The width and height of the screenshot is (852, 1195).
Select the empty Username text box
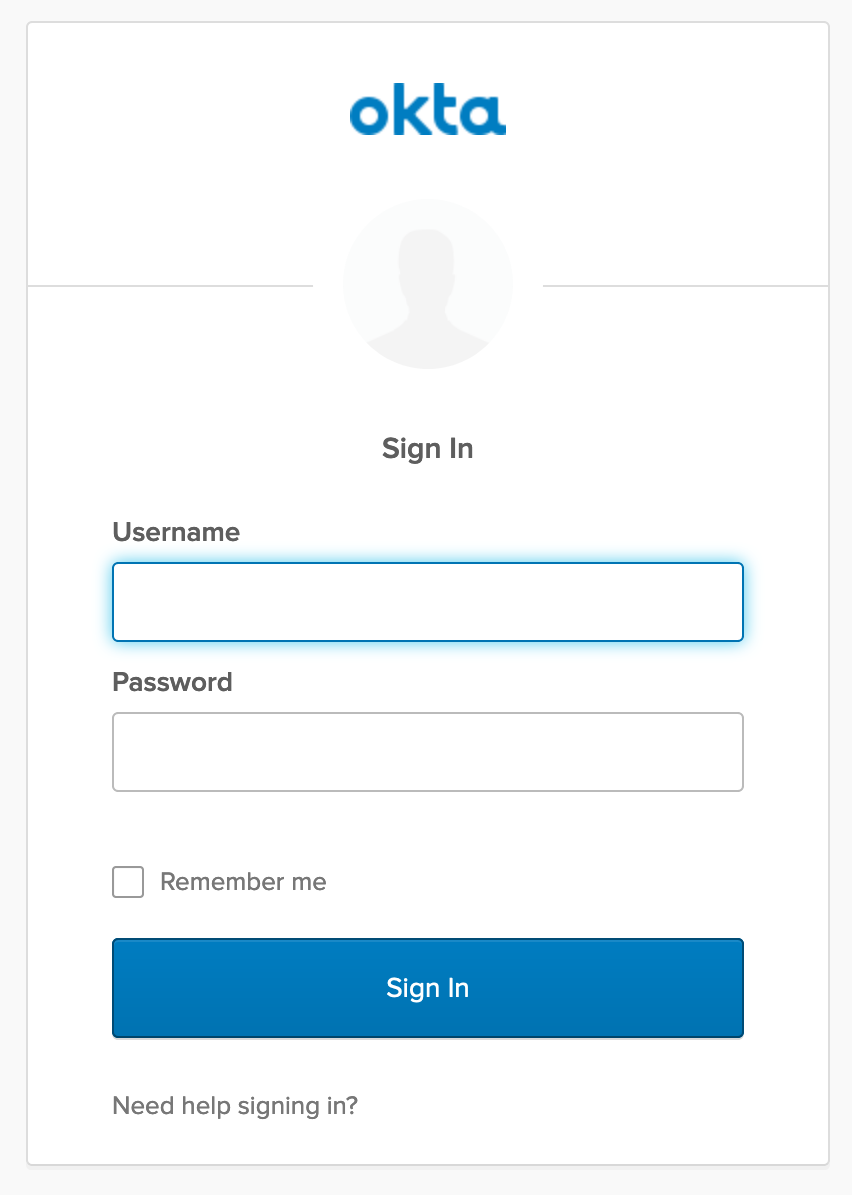point(427,601)
